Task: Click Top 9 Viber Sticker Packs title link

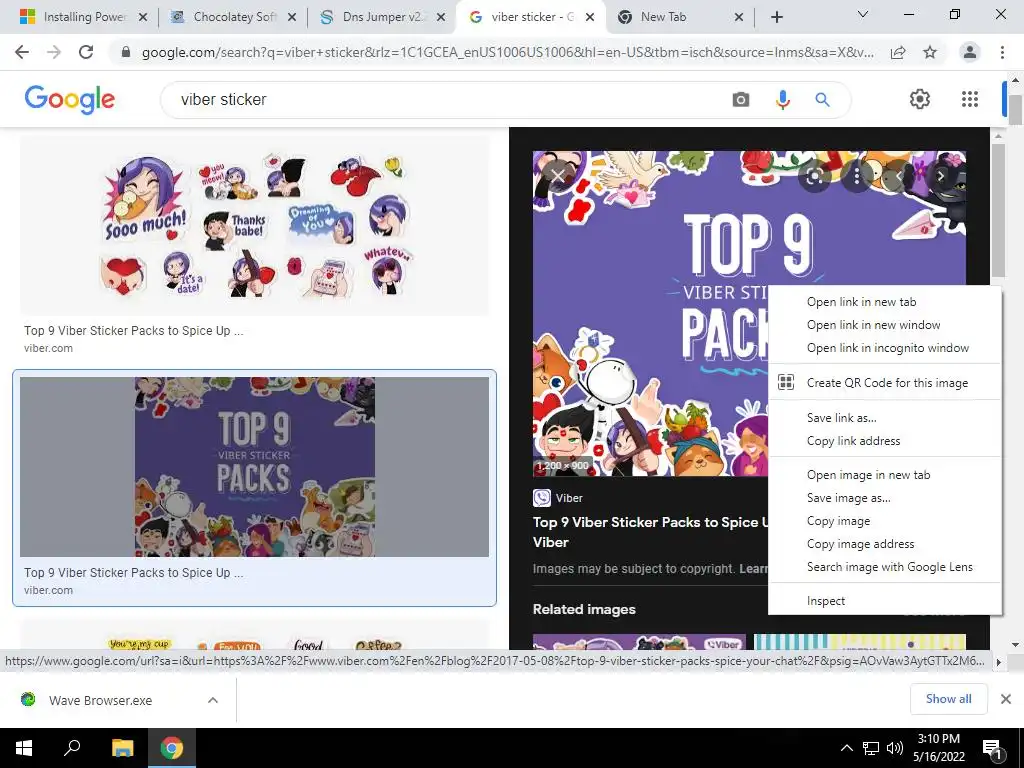Action: pos(650,532)
